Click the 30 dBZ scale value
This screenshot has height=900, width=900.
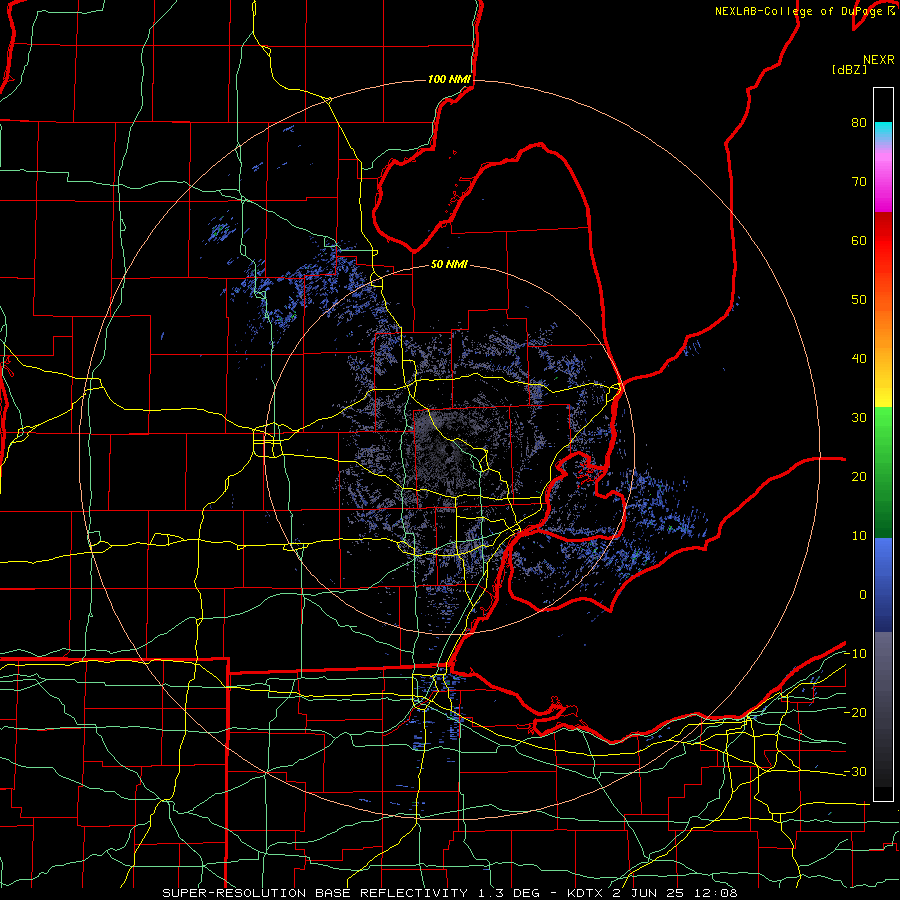859,418
